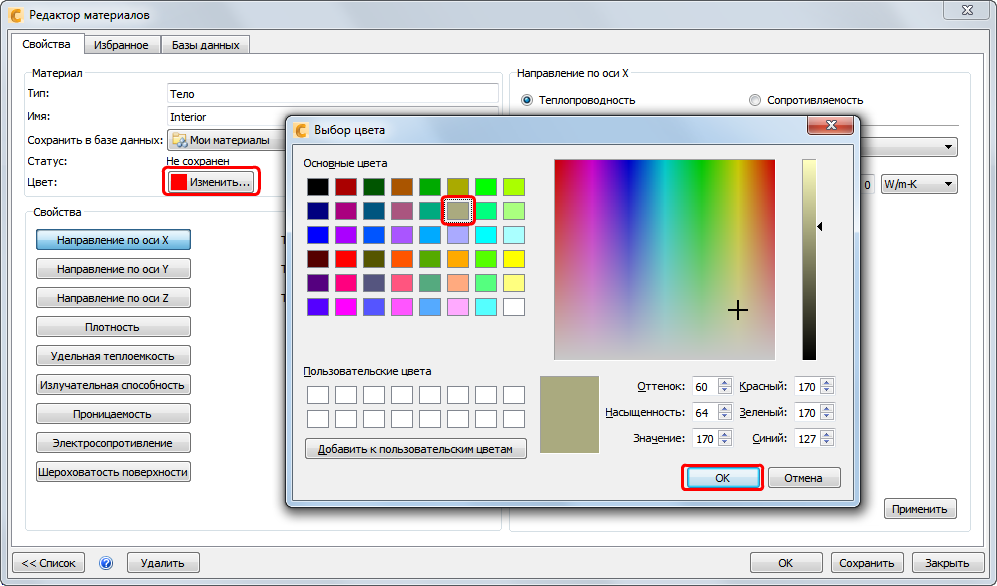Click the selected color preview box

tap(570, 414)
